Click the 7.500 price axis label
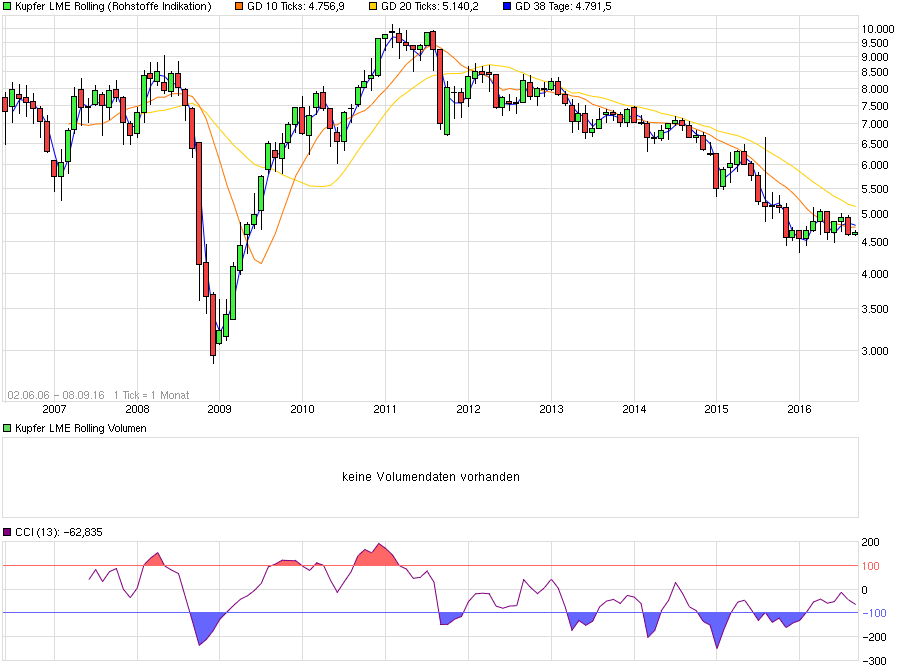Viewport: 900px width, 670px height. point(875,106)
